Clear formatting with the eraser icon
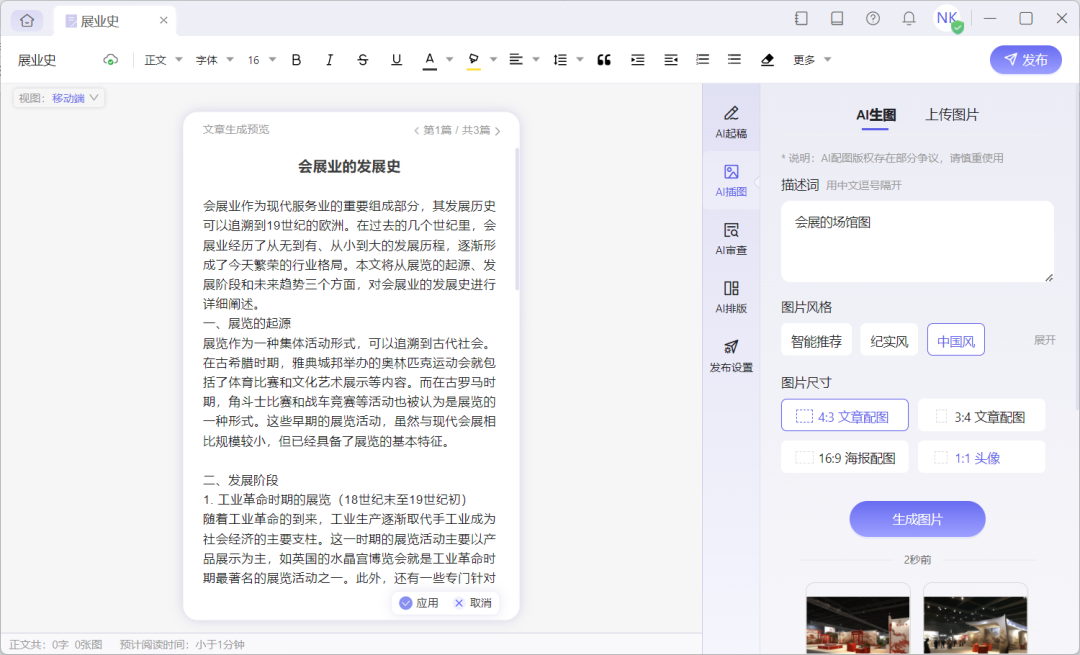The width and height of the screenshot is (1080, 655). [767, 60]
